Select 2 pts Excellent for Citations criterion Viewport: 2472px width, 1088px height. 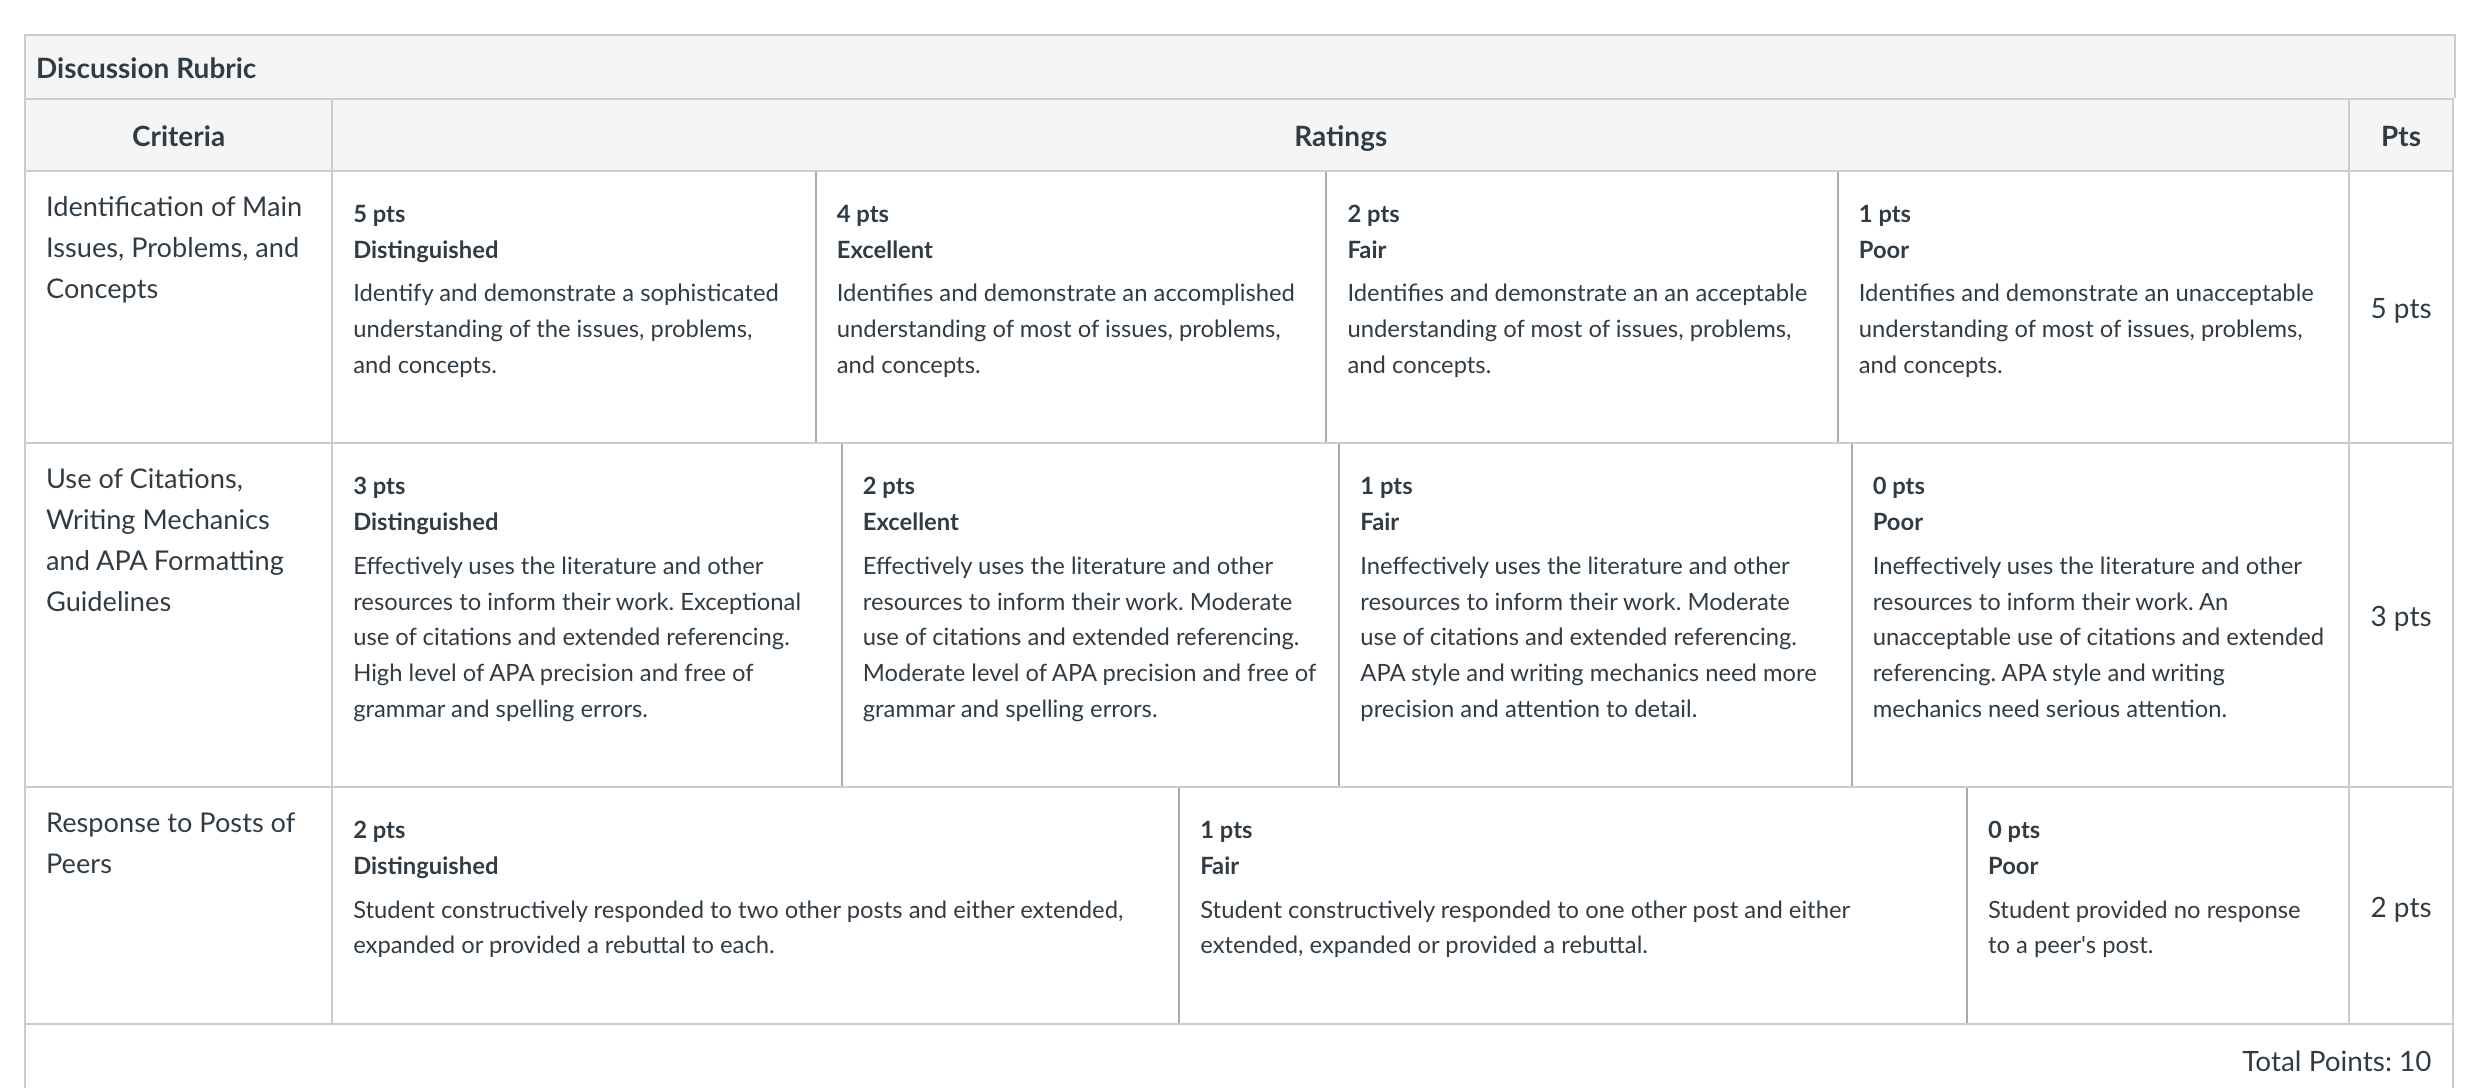coord(1090,615)
